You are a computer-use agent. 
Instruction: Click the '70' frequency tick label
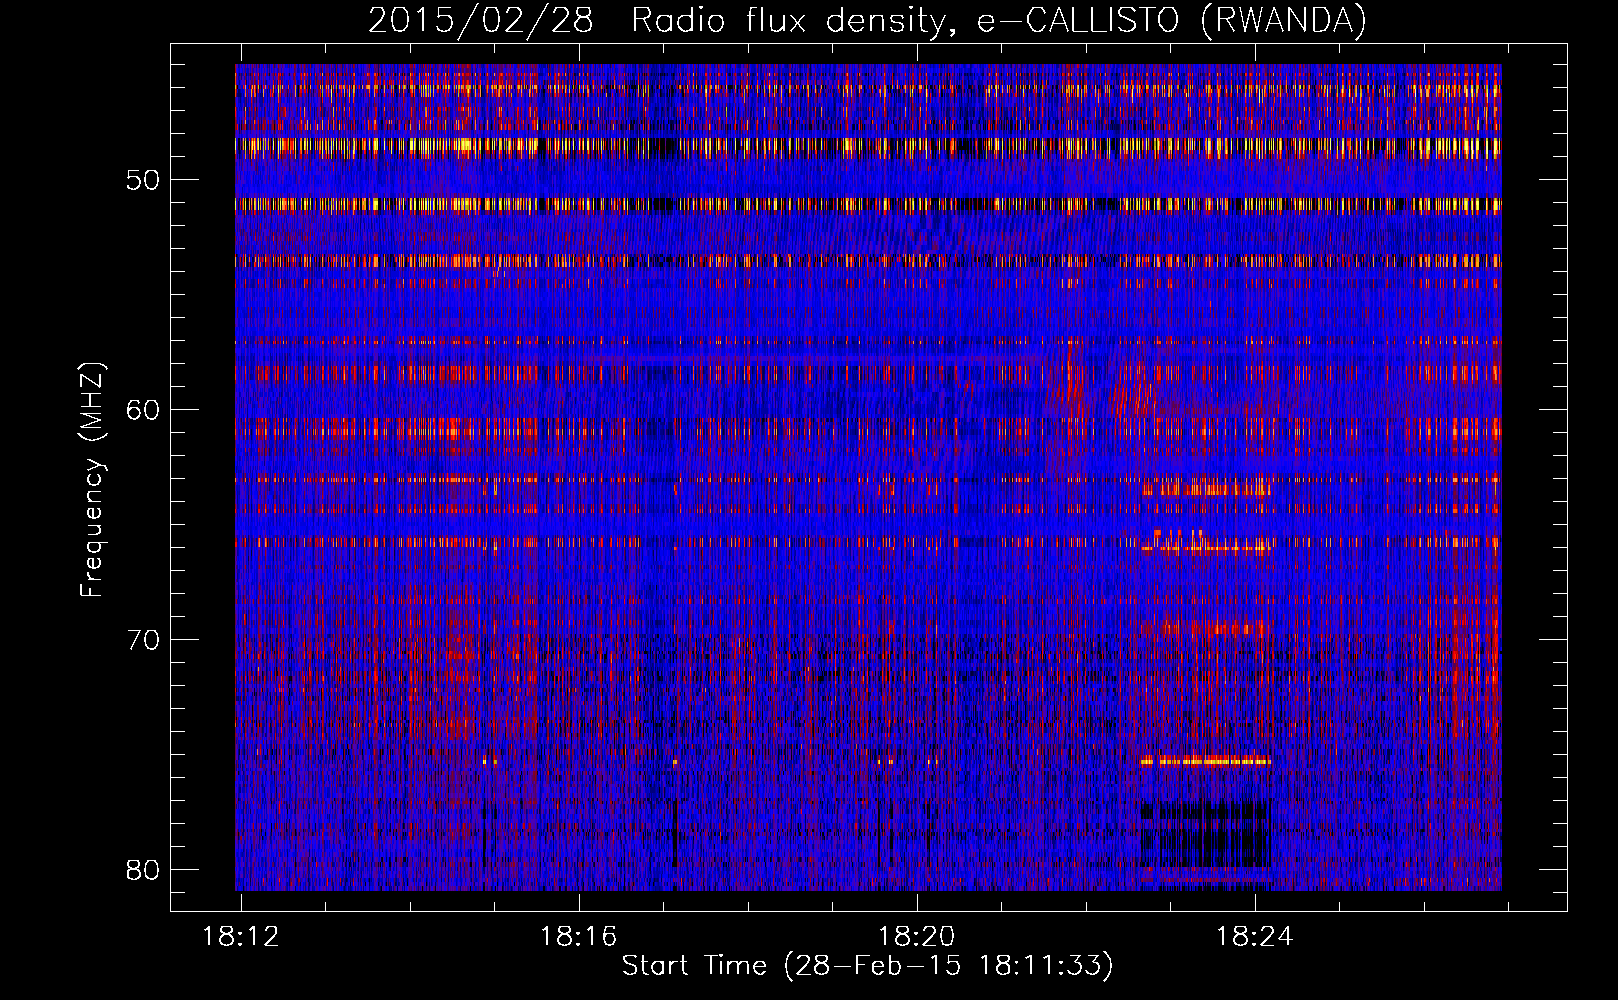(x=143, y=640)
